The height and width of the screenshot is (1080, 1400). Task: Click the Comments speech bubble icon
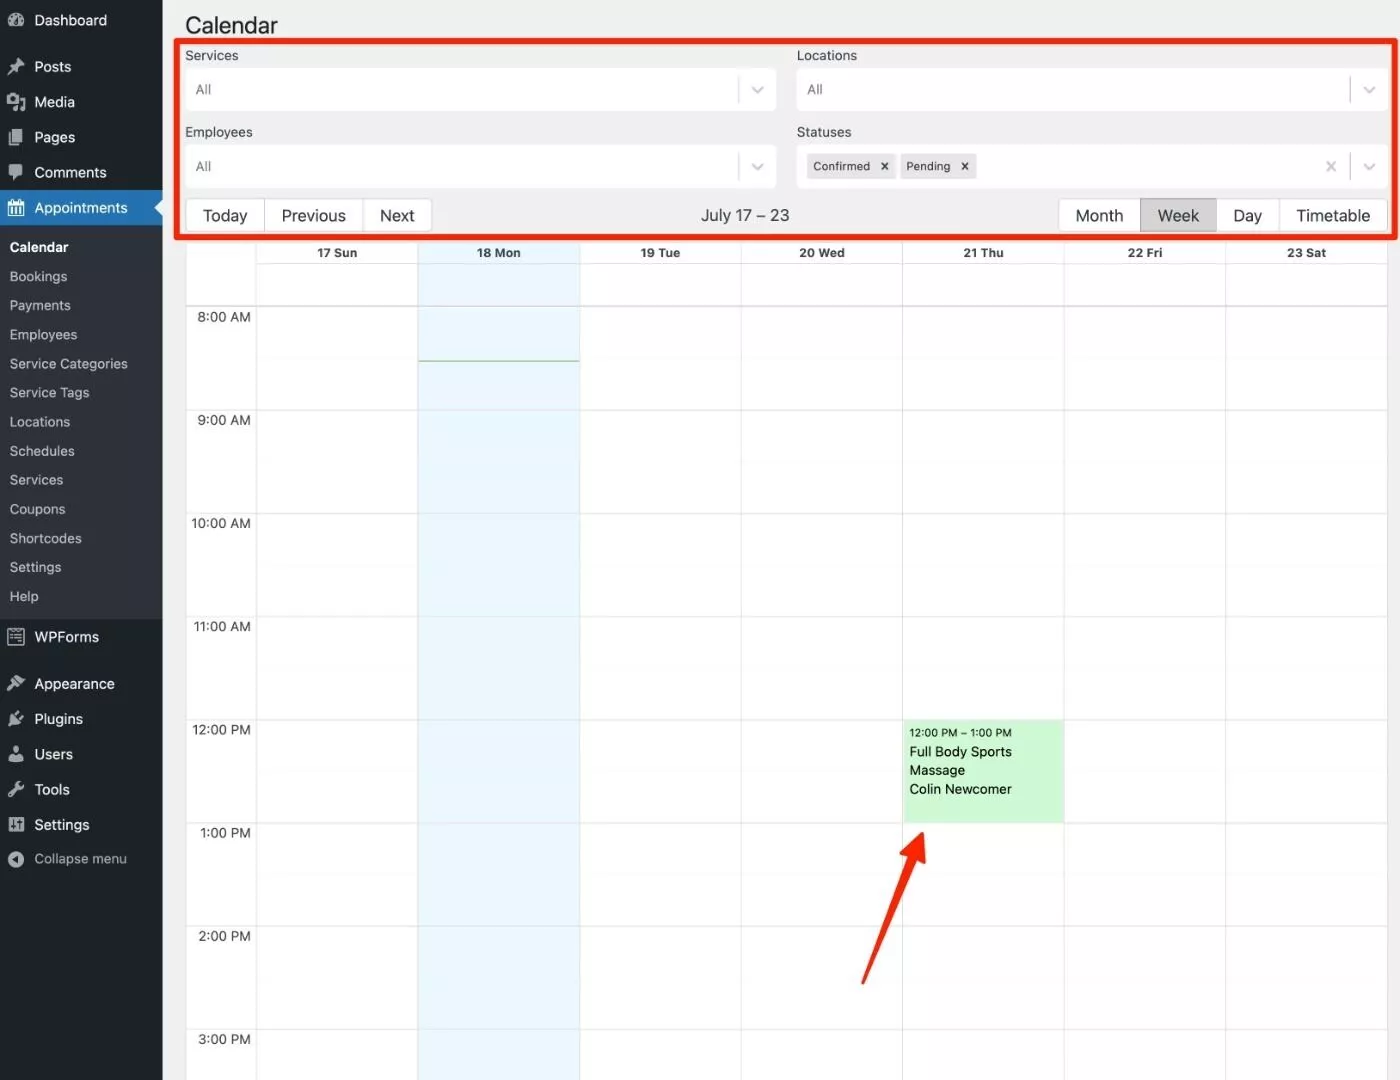click(x=16, y=172)
